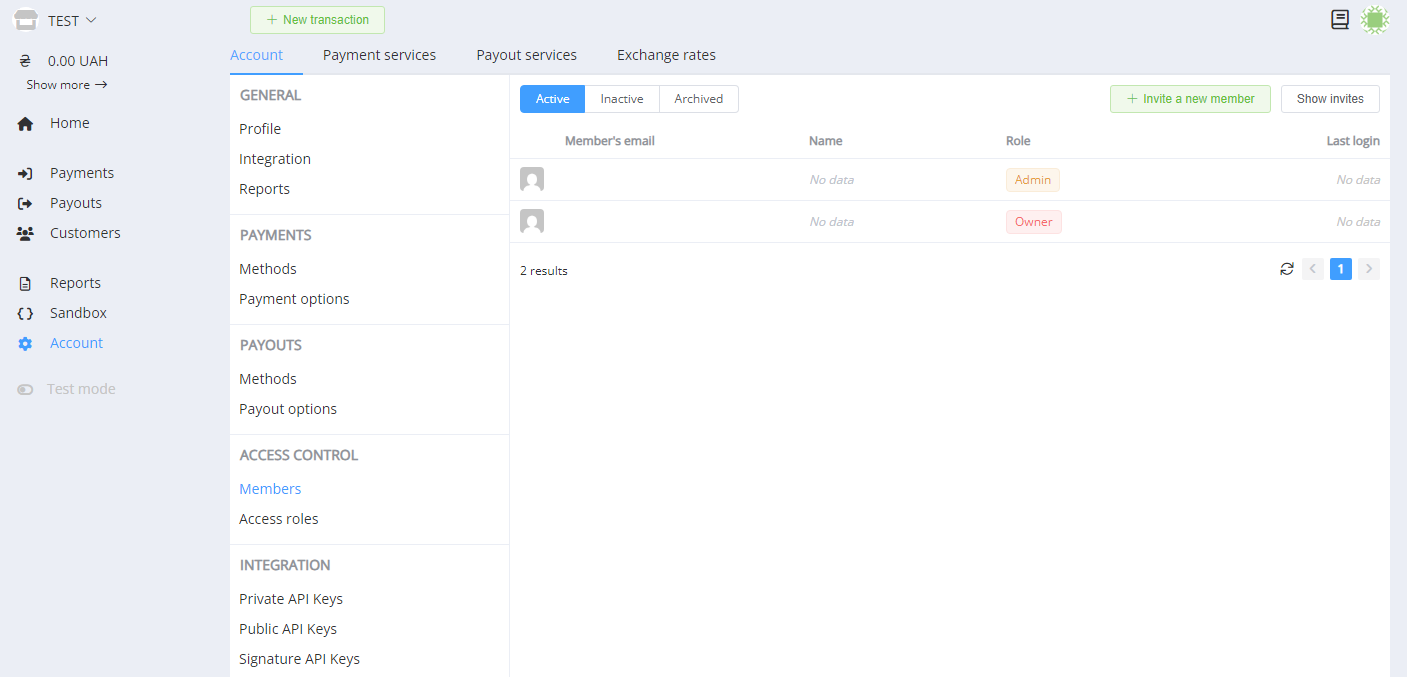Click the Customers people icon
Image resolution: width=1407 pixels, height=677 pixels.
[26, 234]
